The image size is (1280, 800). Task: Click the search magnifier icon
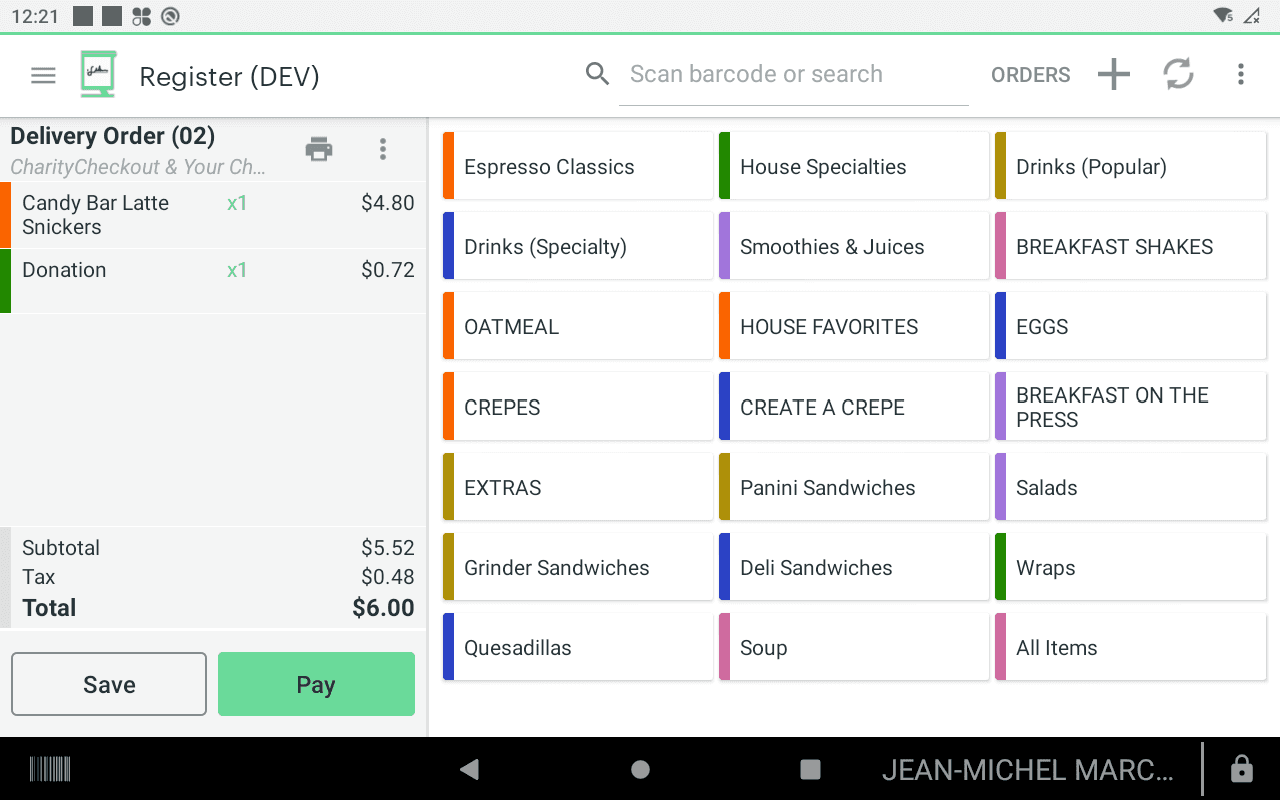pyautogui.click(x=597, y=74)
